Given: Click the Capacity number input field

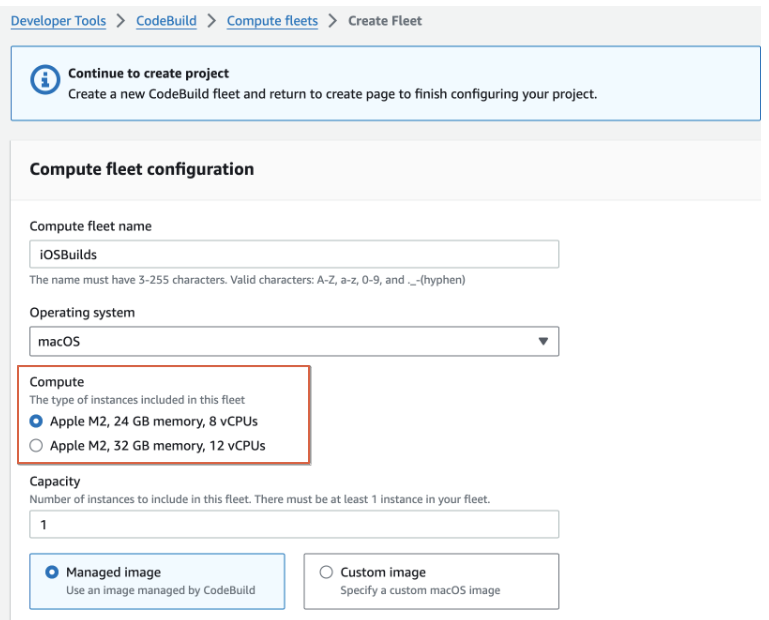Looking at the screenshot, I should pos(294,524).
